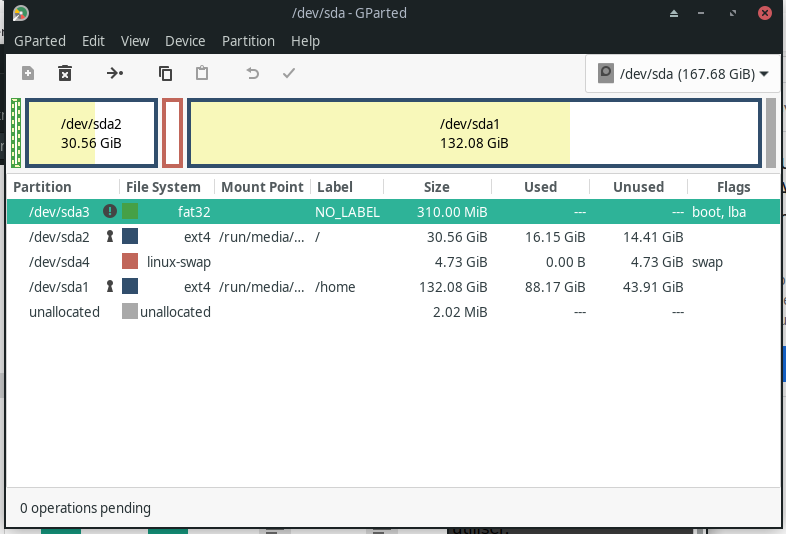Screen dimensions: 786x534
Task: Click the blue ext4 swatch on /dev/sda1 row
Action: 130,286
